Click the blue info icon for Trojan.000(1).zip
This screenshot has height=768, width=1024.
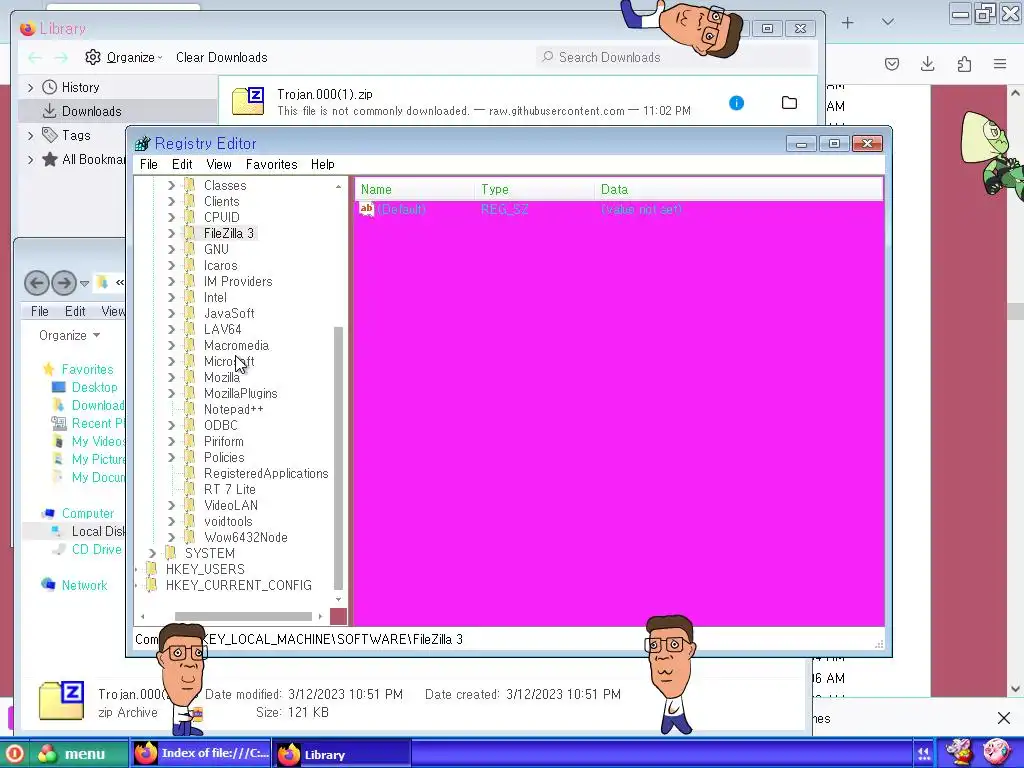click(x=737, y=103)
